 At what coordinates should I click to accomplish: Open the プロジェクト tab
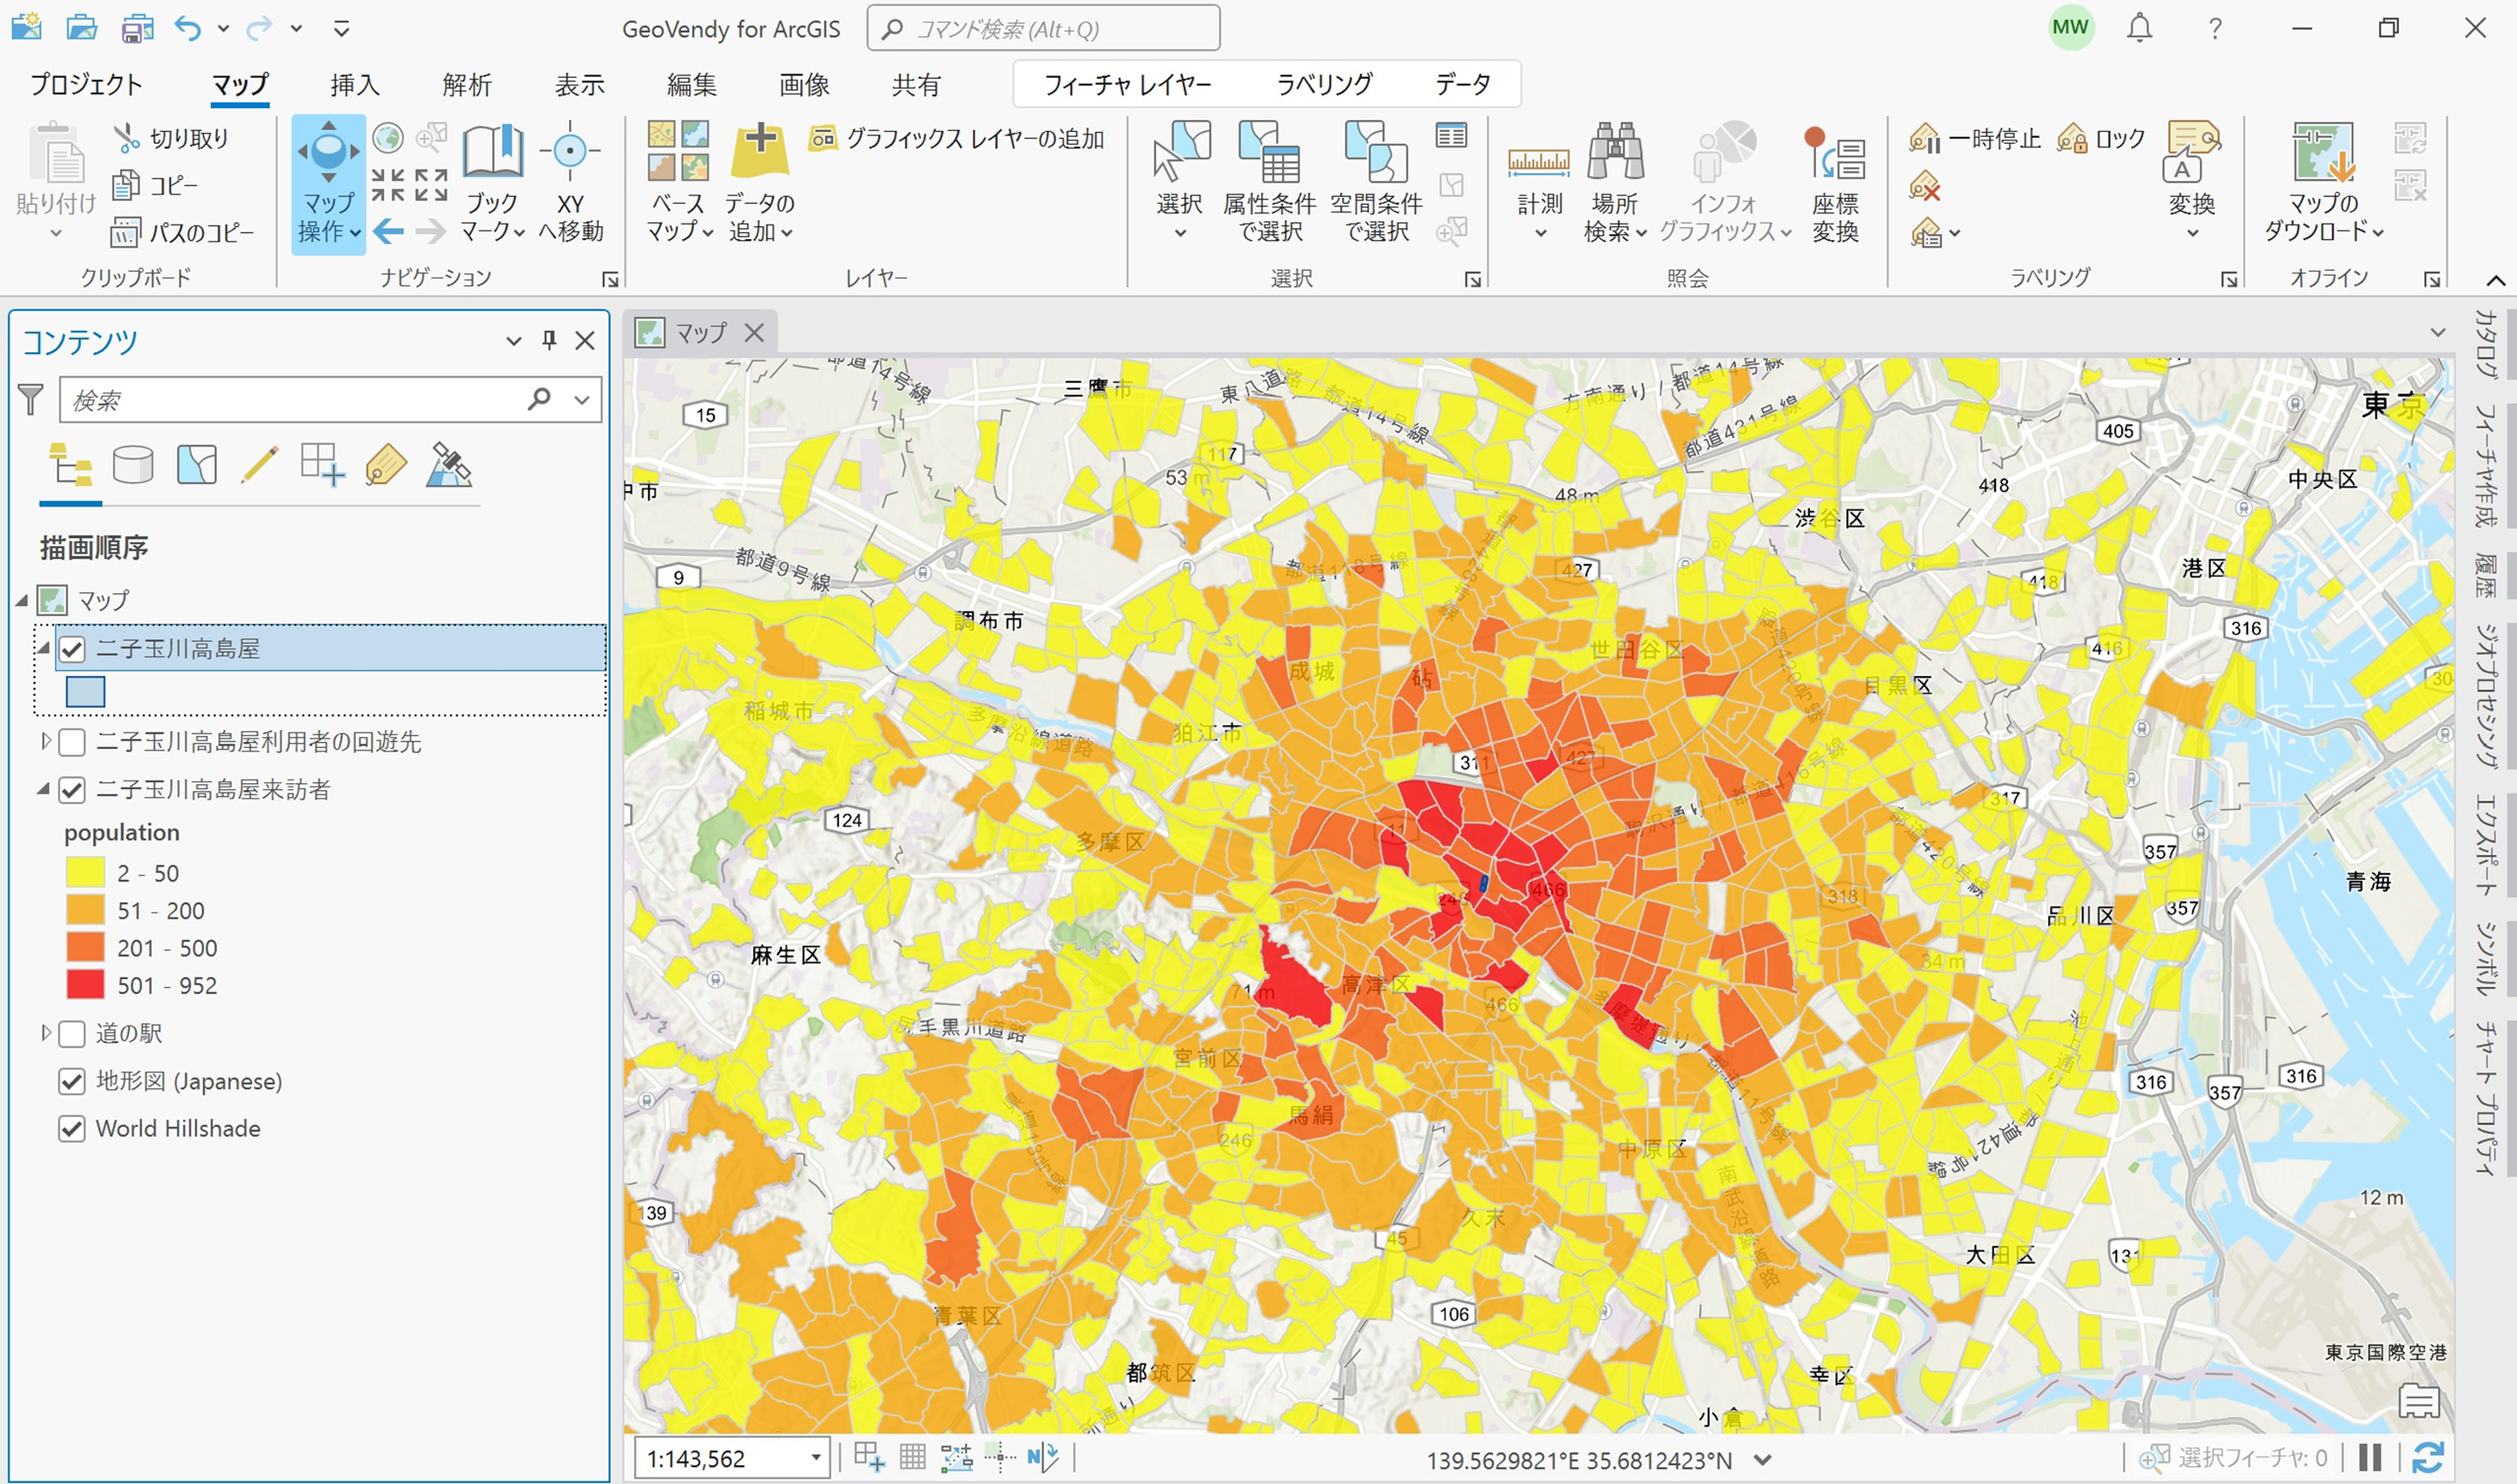(x=86, y=85)
